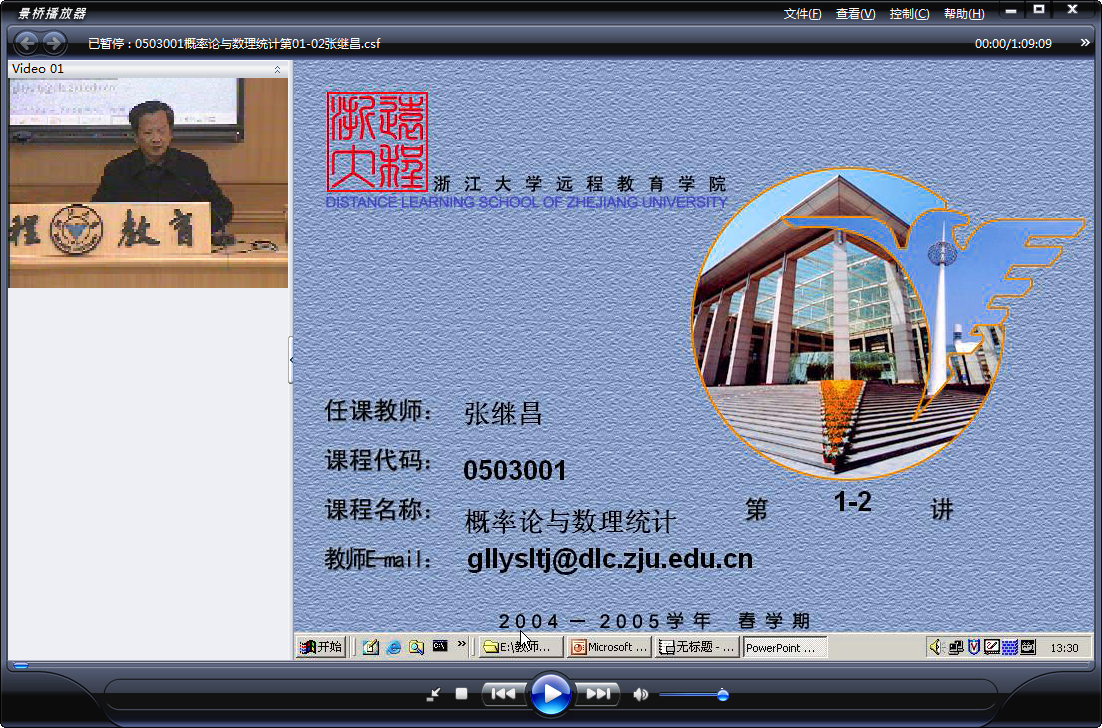
Task: Select the PowerPoint ... taskbar button
Action: (785, 647)
